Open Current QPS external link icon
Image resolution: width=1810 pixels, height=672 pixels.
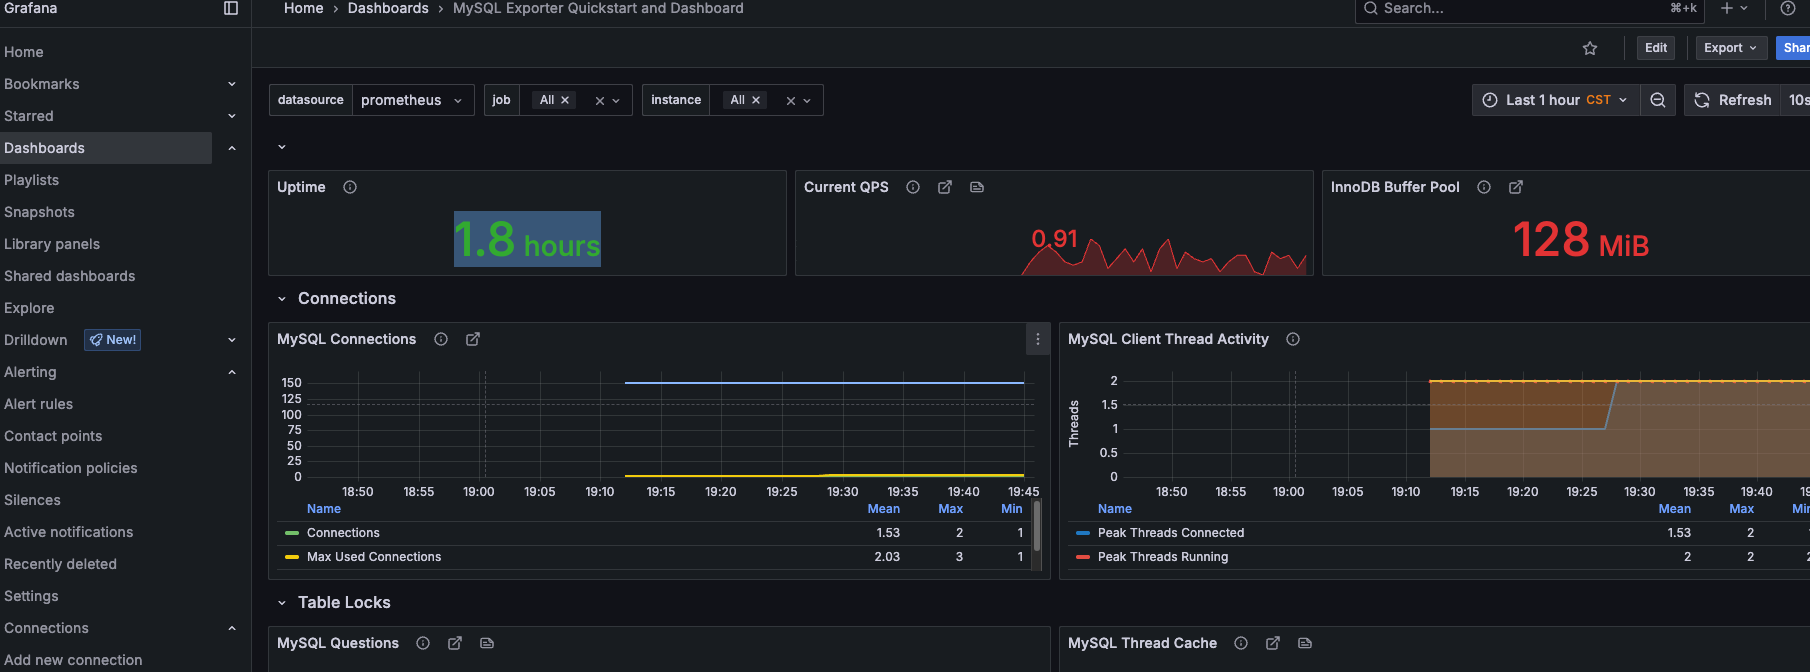pos(945,187)
